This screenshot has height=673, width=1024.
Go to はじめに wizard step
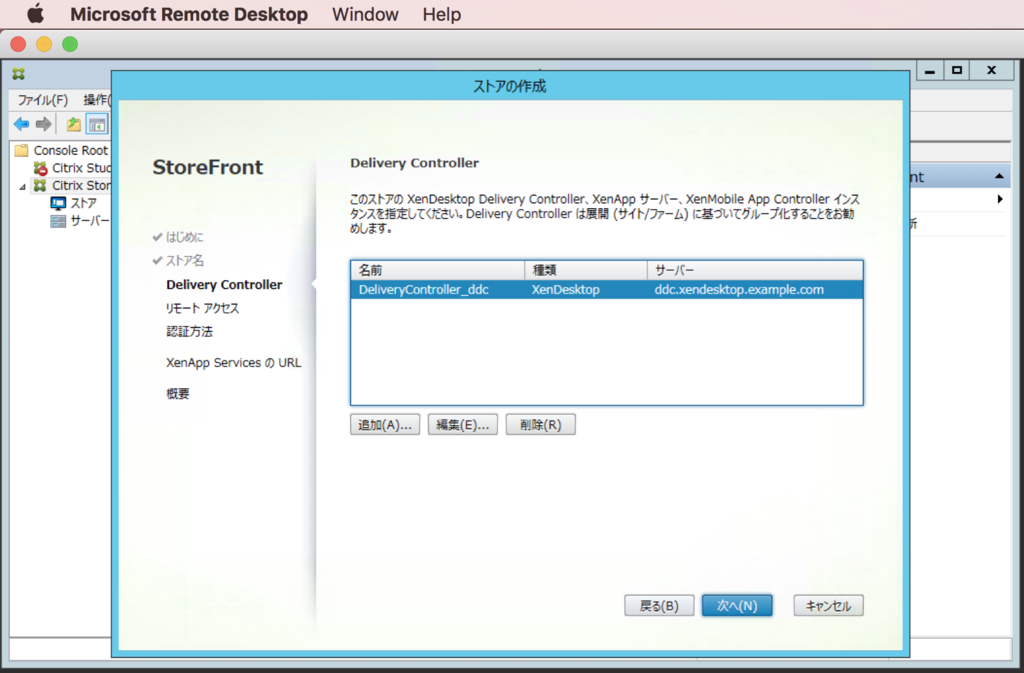pos(184,237)
